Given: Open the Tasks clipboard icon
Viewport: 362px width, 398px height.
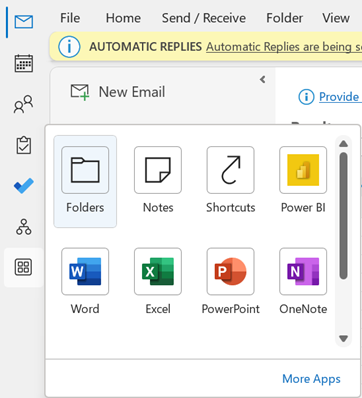Looking at the screenshot, I should tap(24, 145).
